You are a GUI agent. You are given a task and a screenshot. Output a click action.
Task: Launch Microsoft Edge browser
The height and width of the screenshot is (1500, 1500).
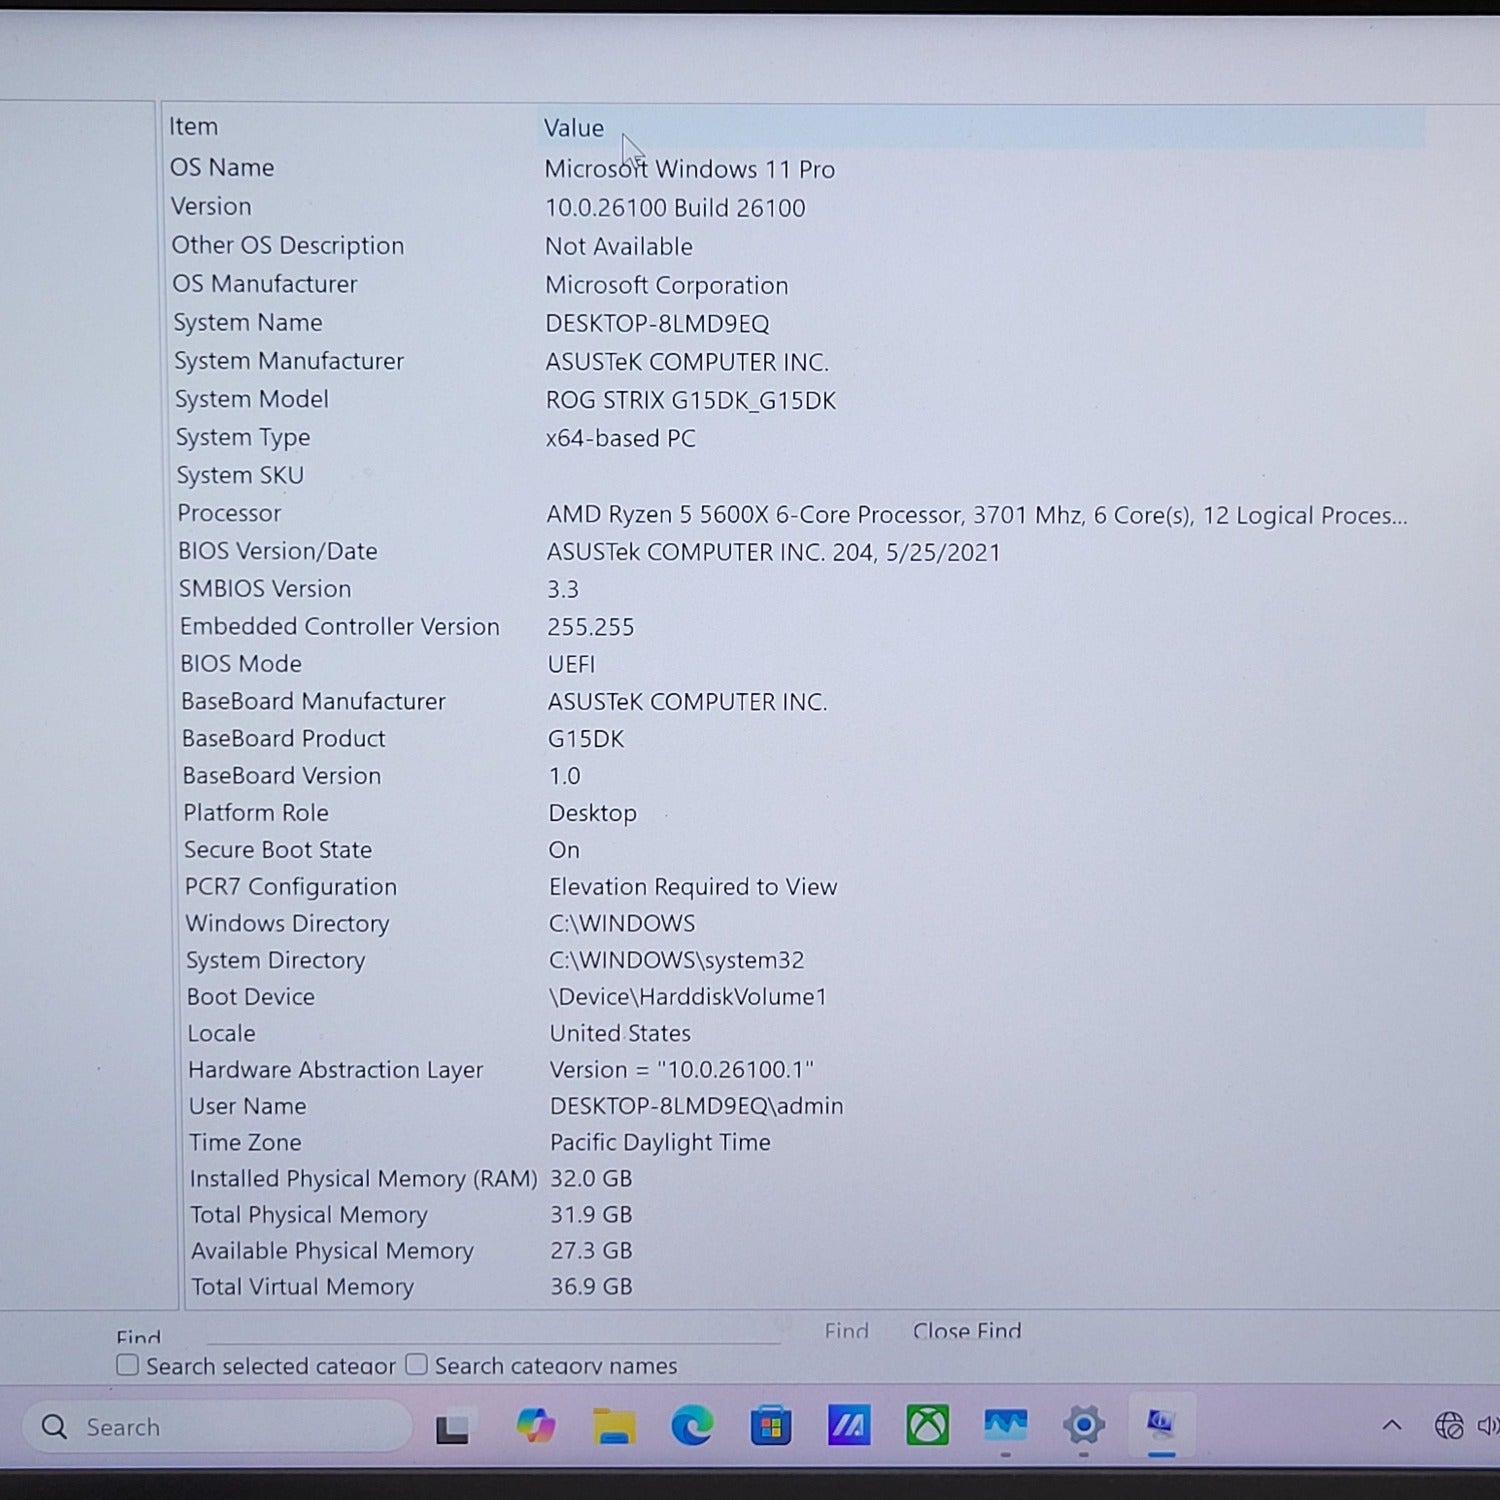(x=692, y=1426)
